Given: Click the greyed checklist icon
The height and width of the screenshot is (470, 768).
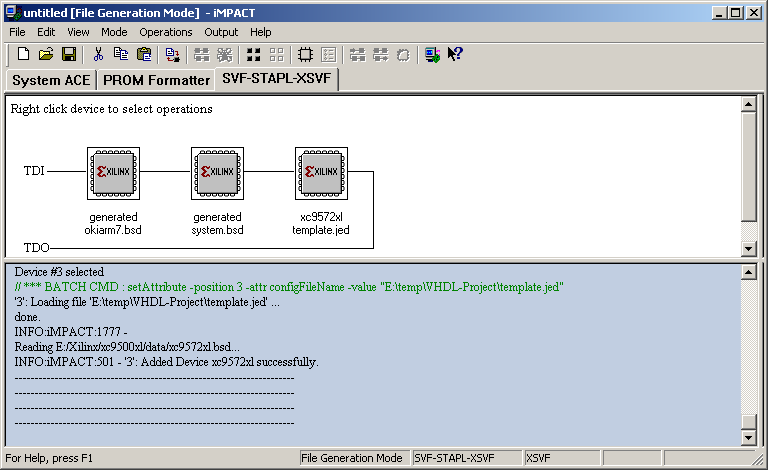Looking at the screenshot, I should [x=328, y=54].
